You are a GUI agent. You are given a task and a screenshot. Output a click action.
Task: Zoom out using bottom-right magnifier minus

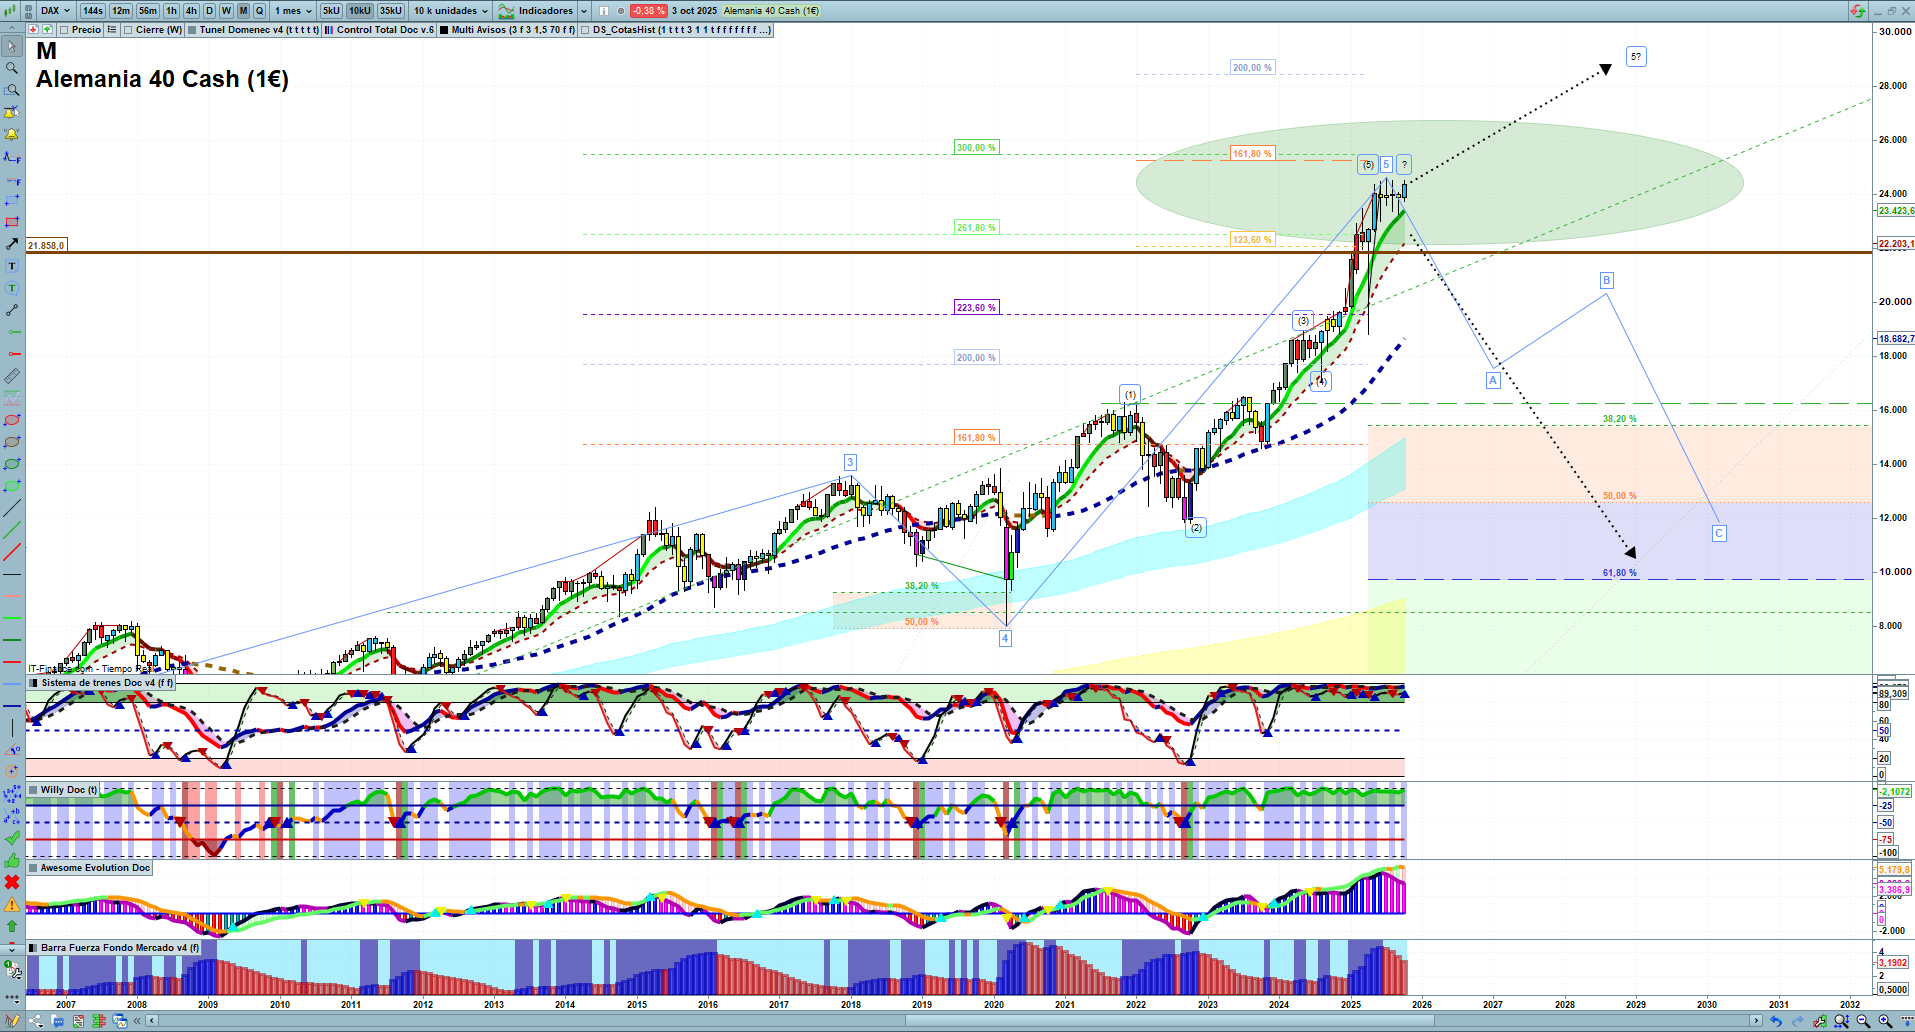(1863, 1021)
